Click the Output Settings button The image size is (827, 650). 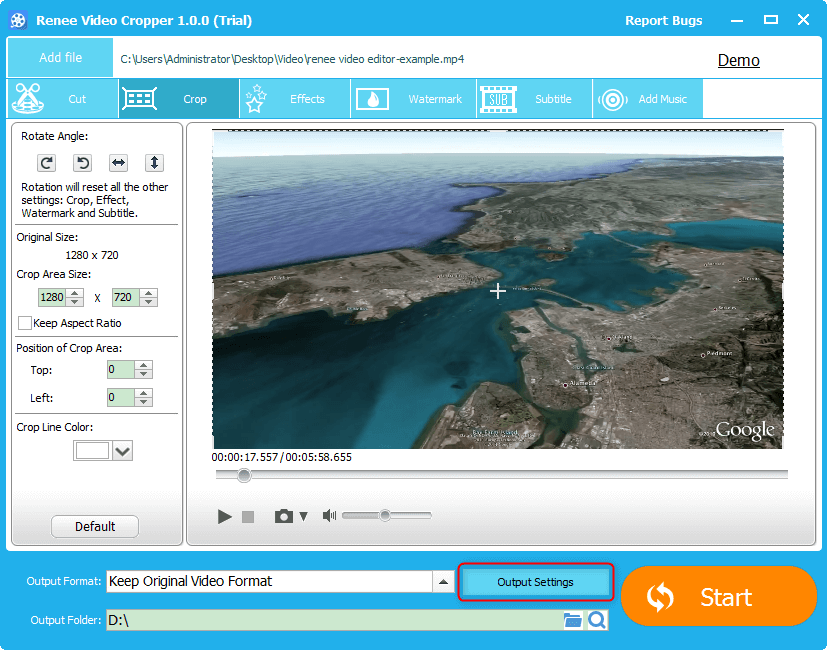click(x=535, y=582)
